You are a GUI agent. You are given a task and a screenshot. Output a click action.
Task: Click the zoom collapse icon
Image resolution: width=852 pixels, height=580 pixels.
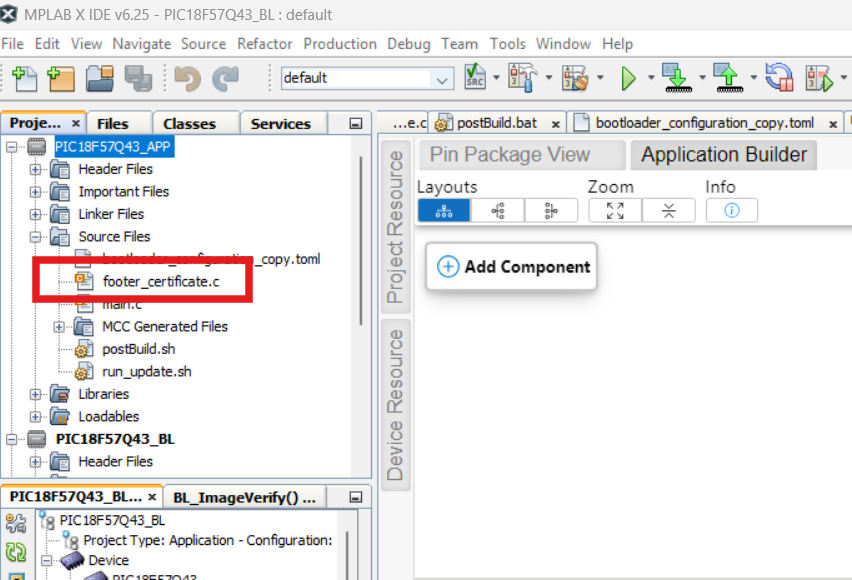pyautogui.click(x=668, y=210)
